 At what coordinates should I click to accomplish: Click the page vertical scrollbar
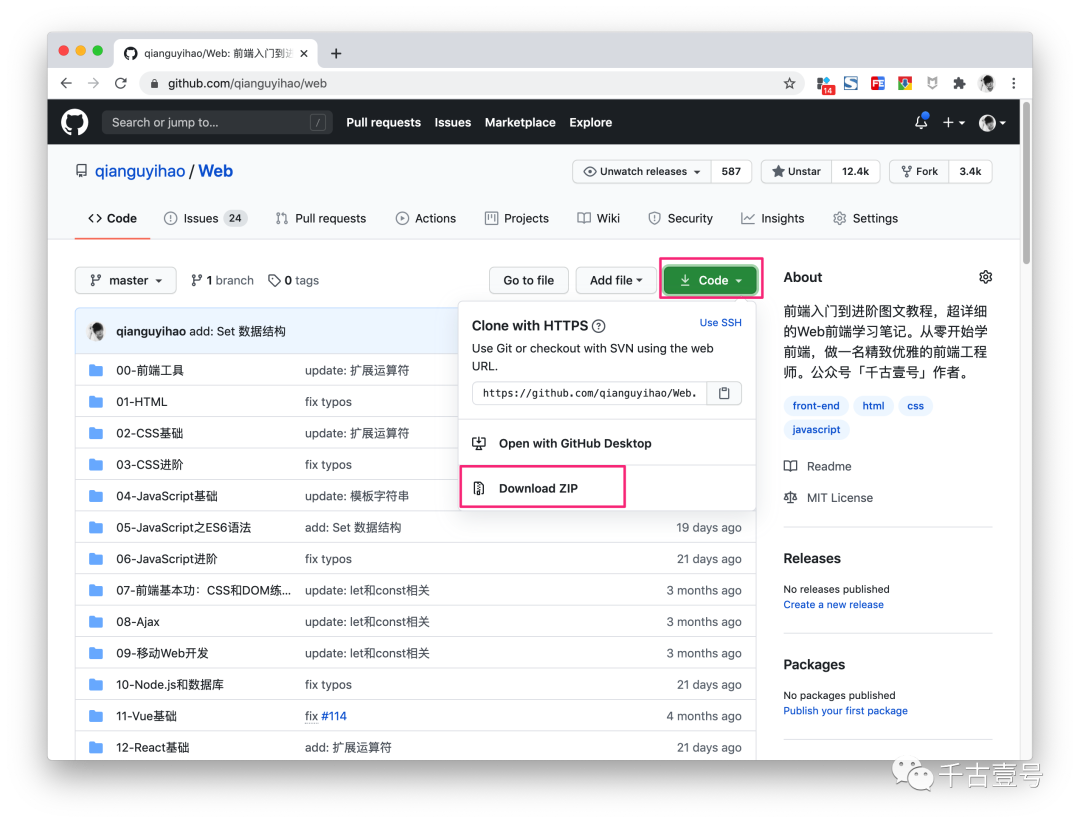(x=1026, y=183)
